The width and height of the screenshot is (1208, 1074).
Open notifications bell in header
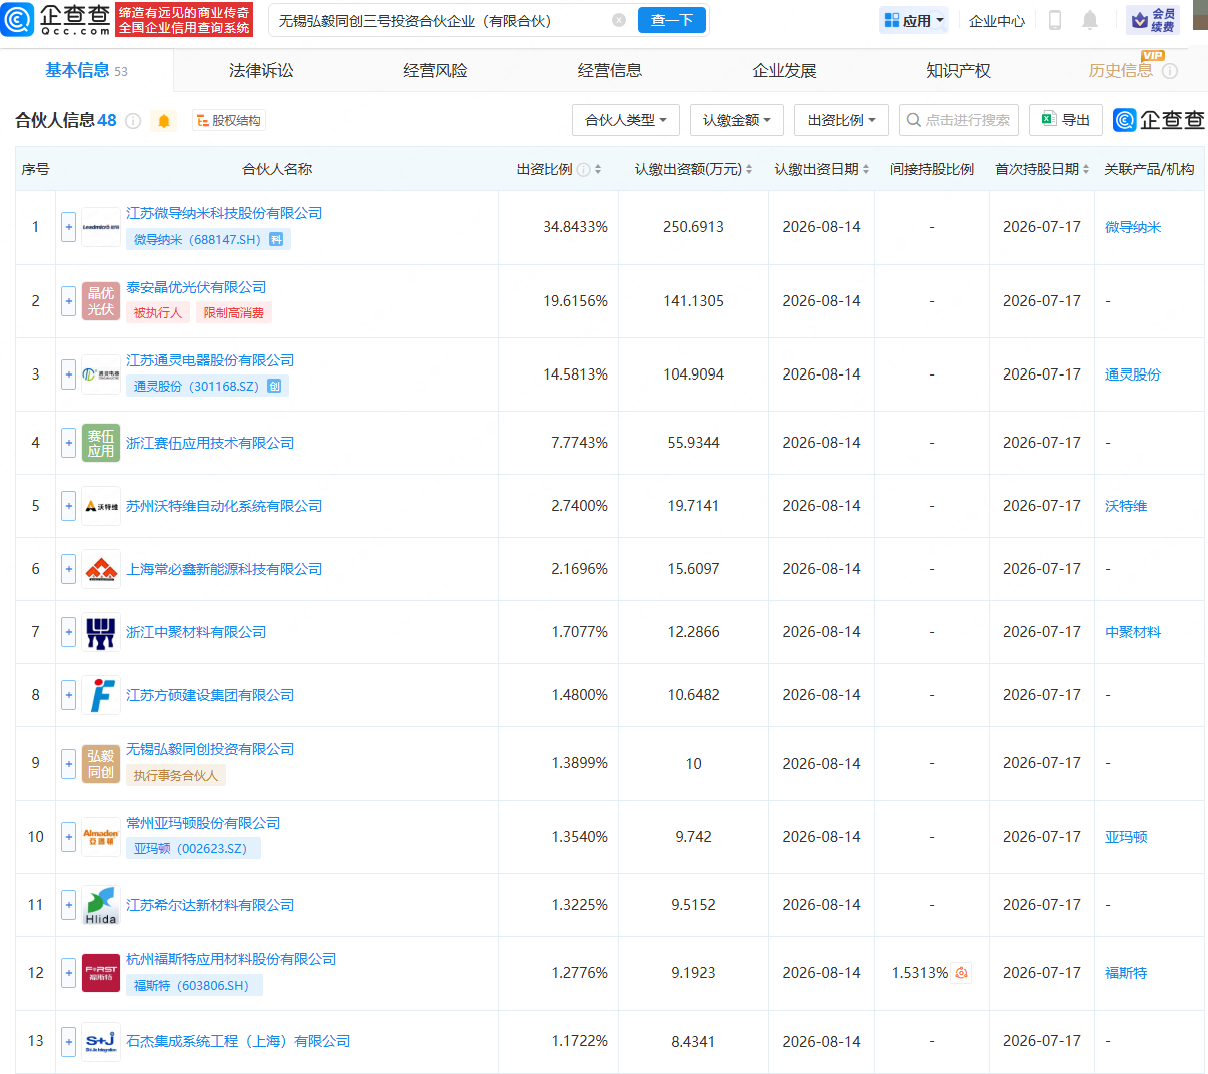coord(1090,20)
